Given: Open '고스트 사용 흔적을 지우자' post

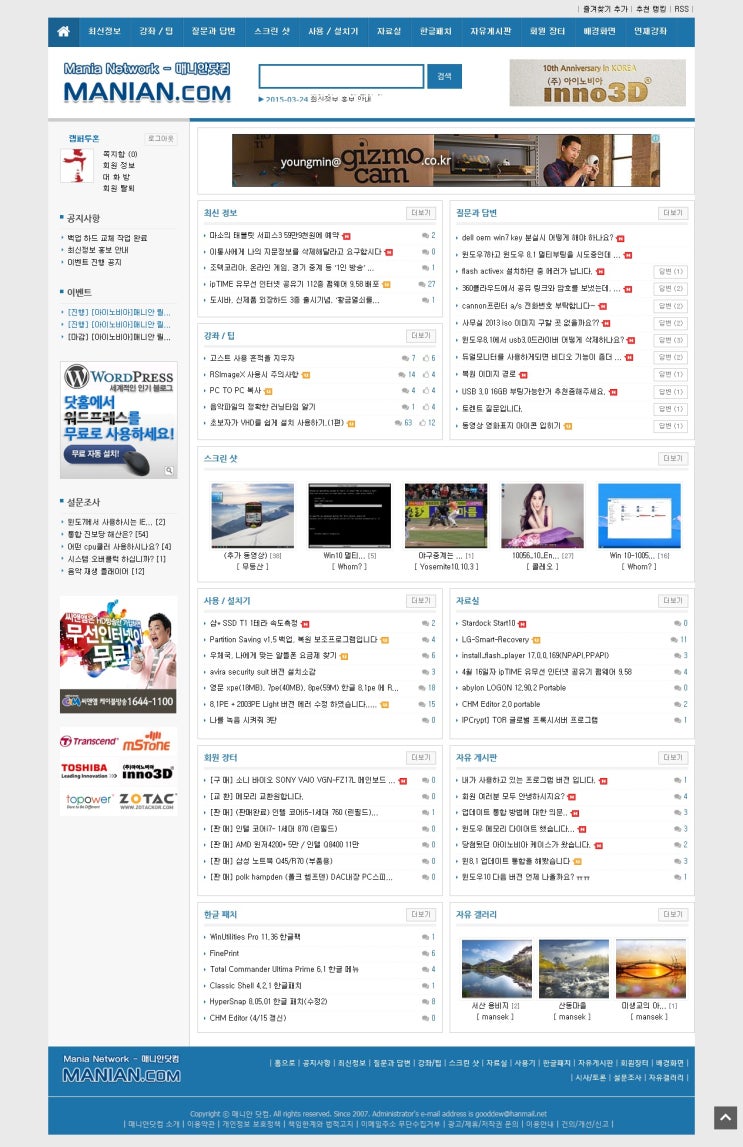Looking at the screenshot, I should pos(252,358).
